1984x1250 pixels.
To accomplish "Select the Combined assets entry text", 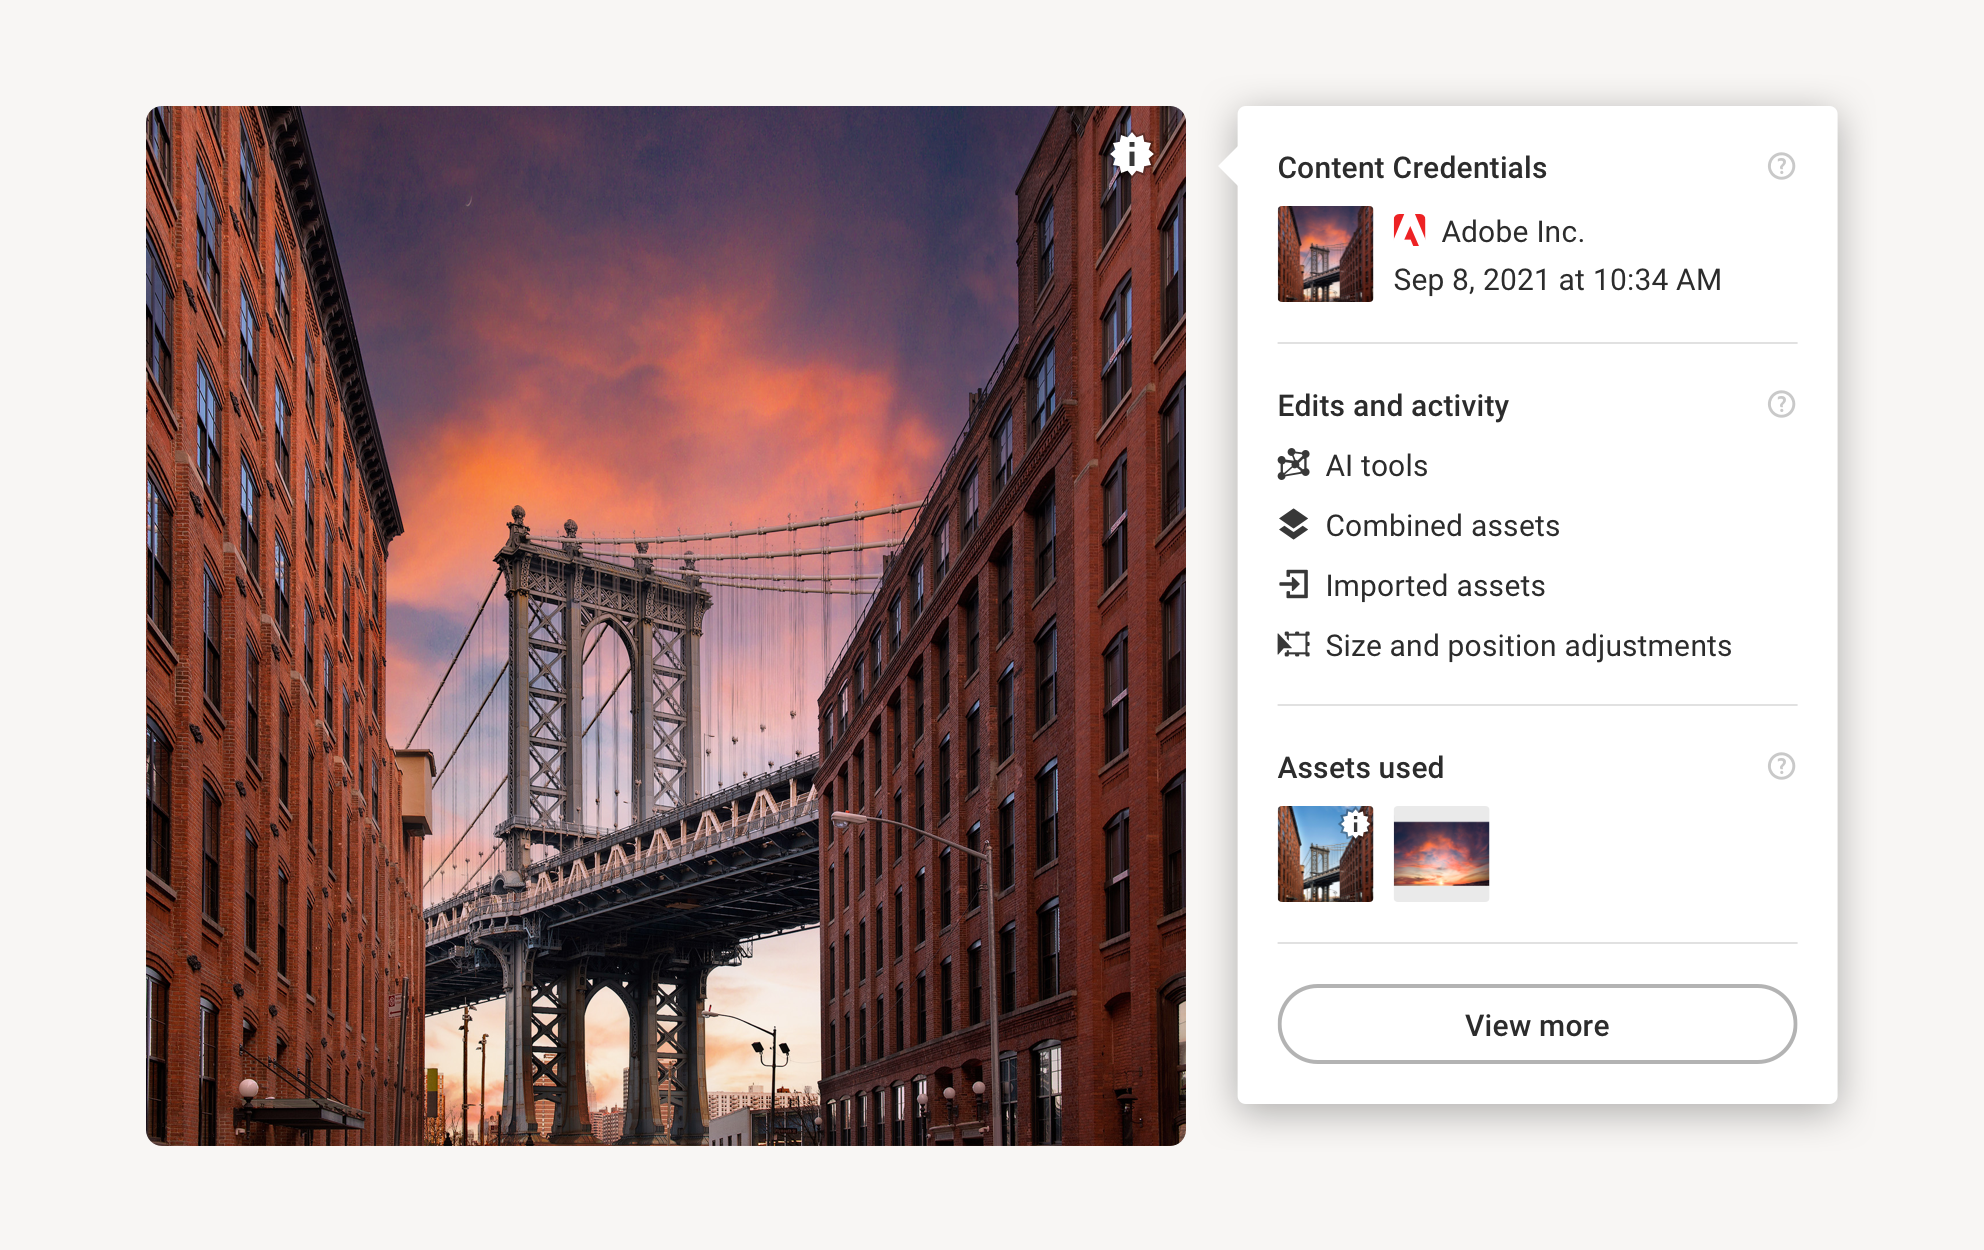I will click(x=1442, y=526).
